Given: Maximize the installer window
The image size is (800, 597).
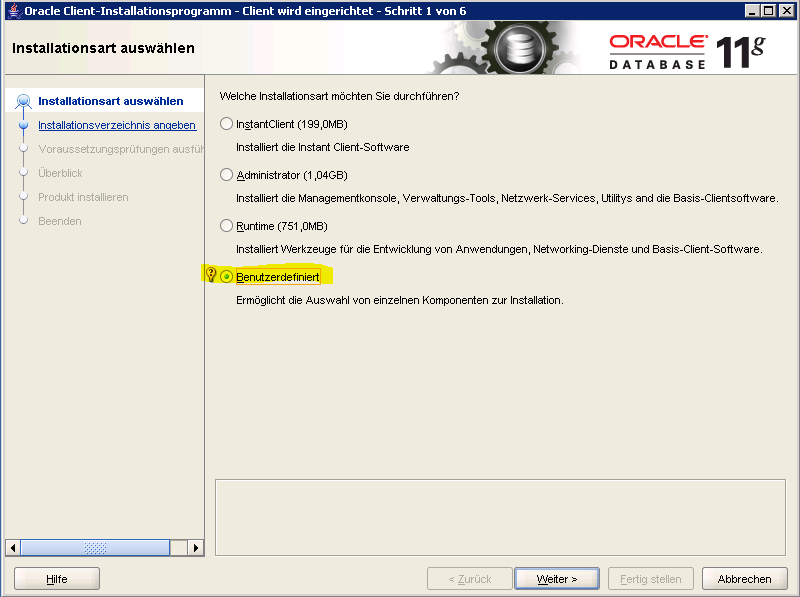Looking at the screenshot, I should (x=768, y=11).
